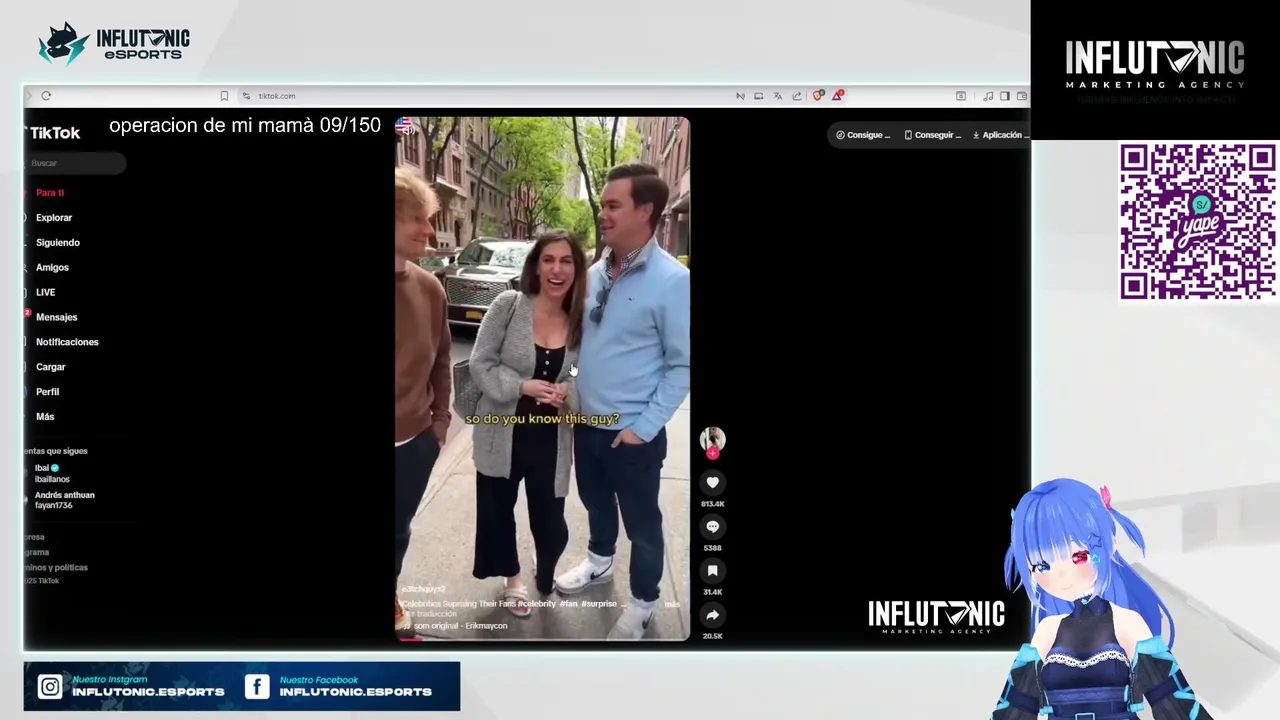Bookmark the page in address bar
Screen dimensions: 1280x720
pyautogui.click(x=224, y=96)
